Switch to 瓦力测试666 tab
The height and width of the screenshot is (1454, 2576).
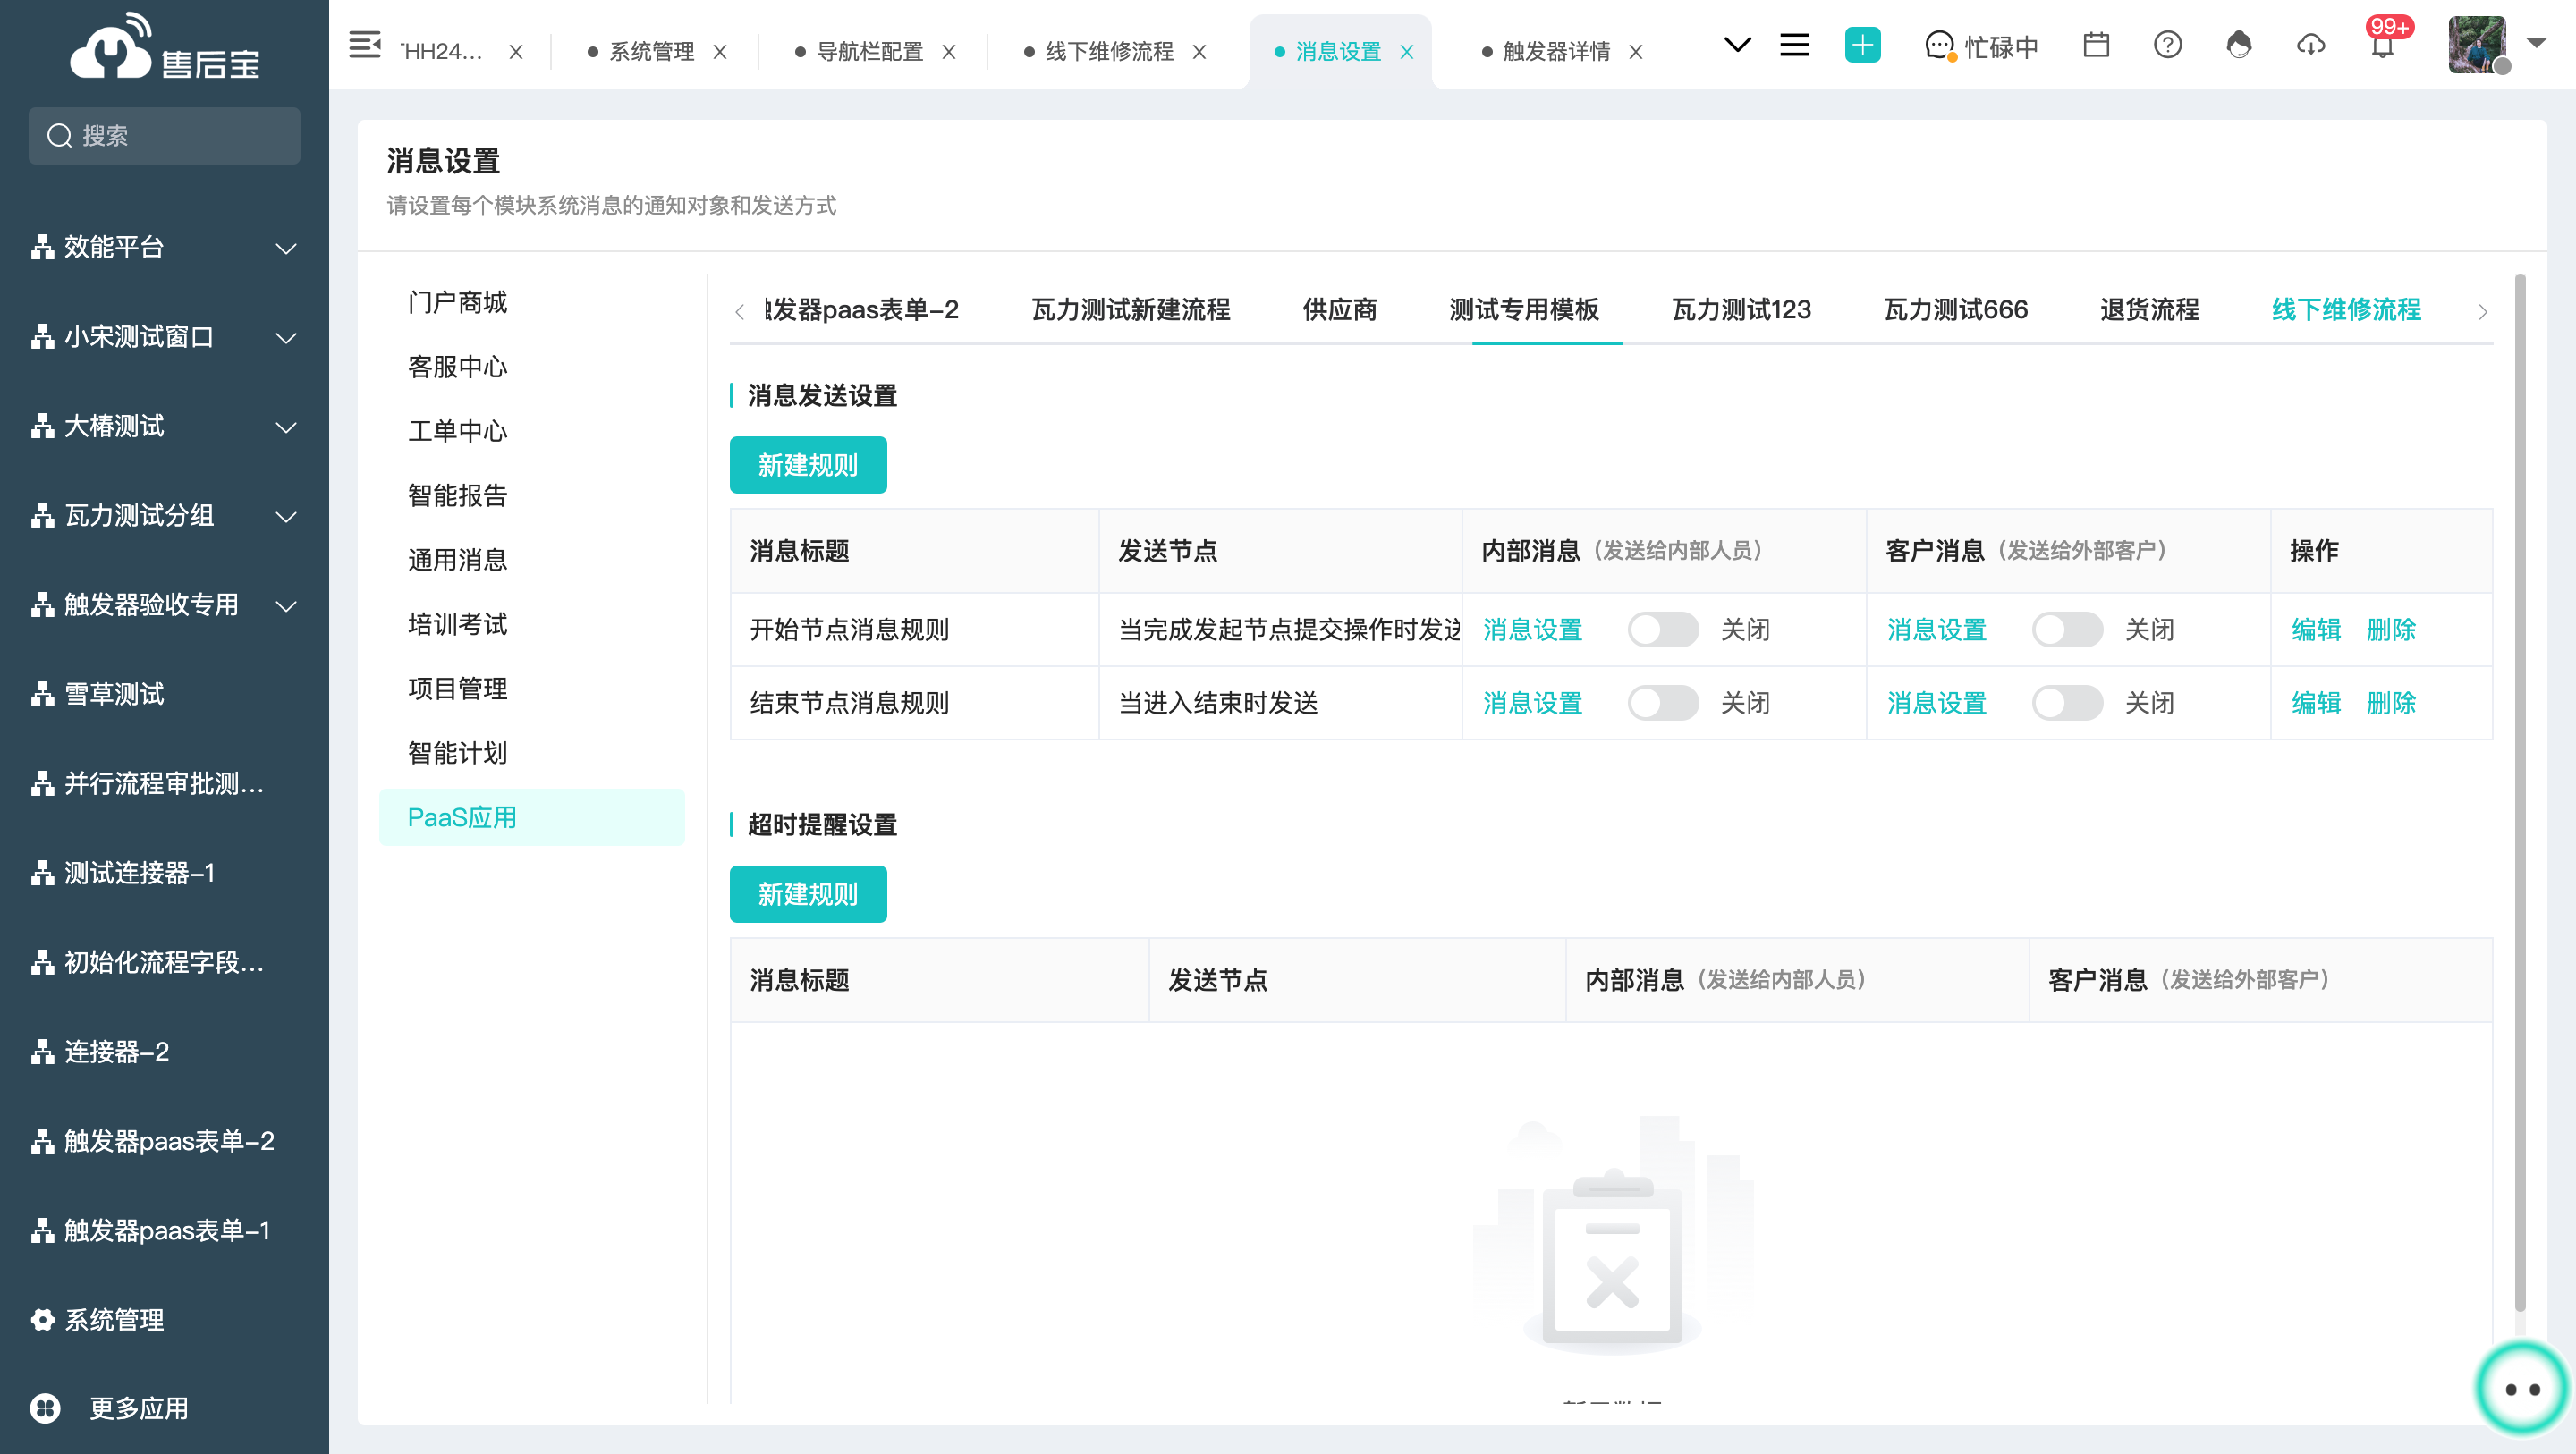pos(1955,310)
